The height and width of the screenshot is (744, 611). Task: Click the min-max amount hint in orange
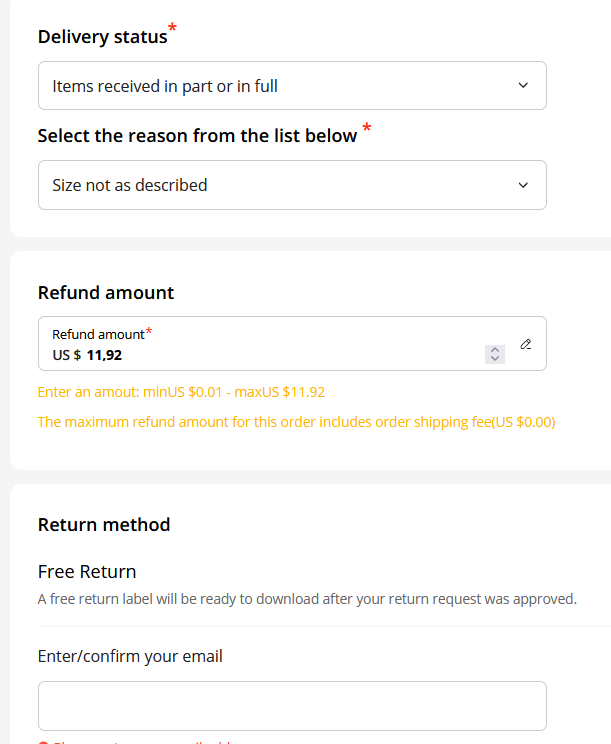(x=181, y=392)
